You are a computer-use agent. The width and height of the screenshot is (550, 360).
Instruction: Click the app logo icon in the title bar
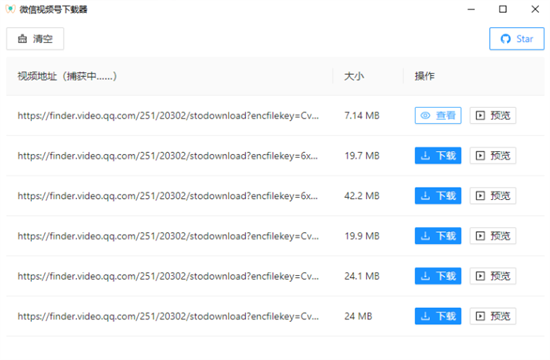click(x=11, y=9)
